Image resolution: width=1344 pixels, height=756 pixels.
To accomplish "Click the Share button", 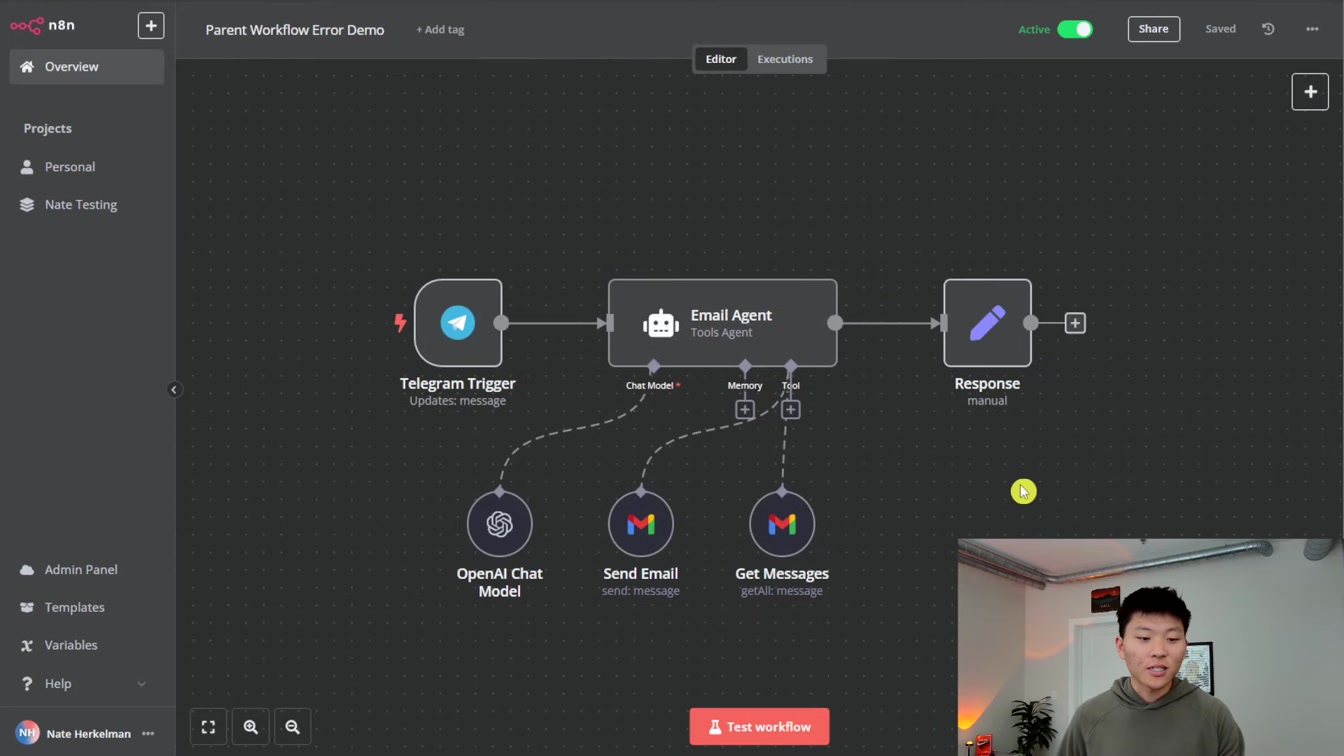I will point(1153,29).
